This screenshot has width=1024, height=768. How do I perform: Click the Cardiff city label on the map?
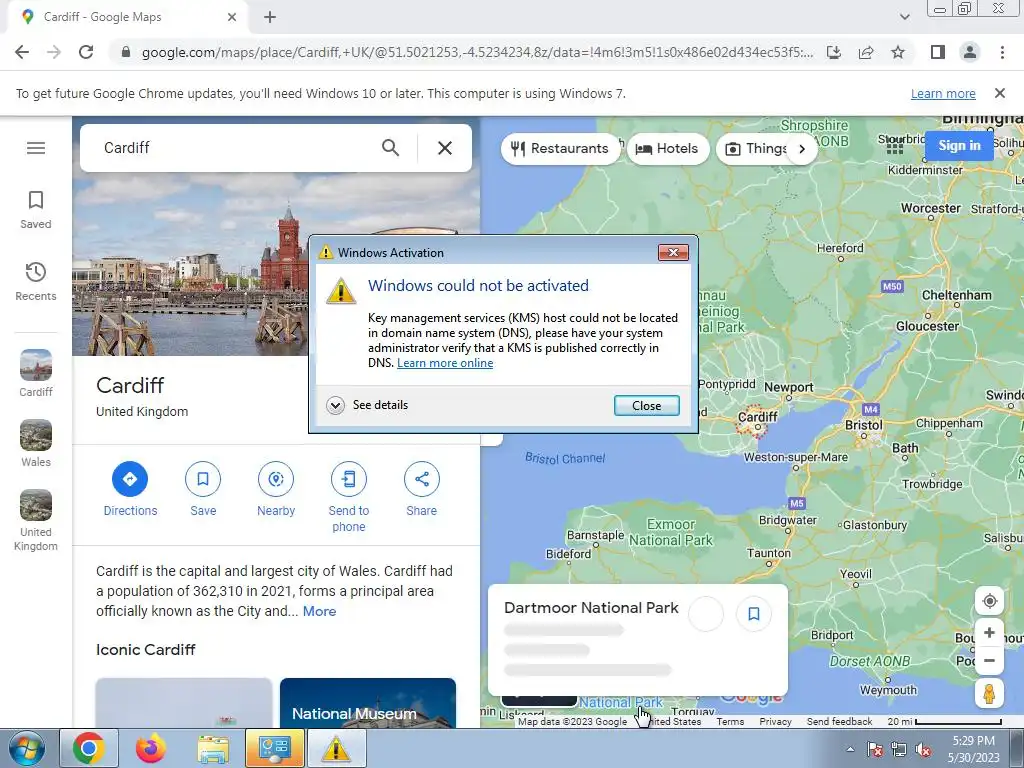758,416
